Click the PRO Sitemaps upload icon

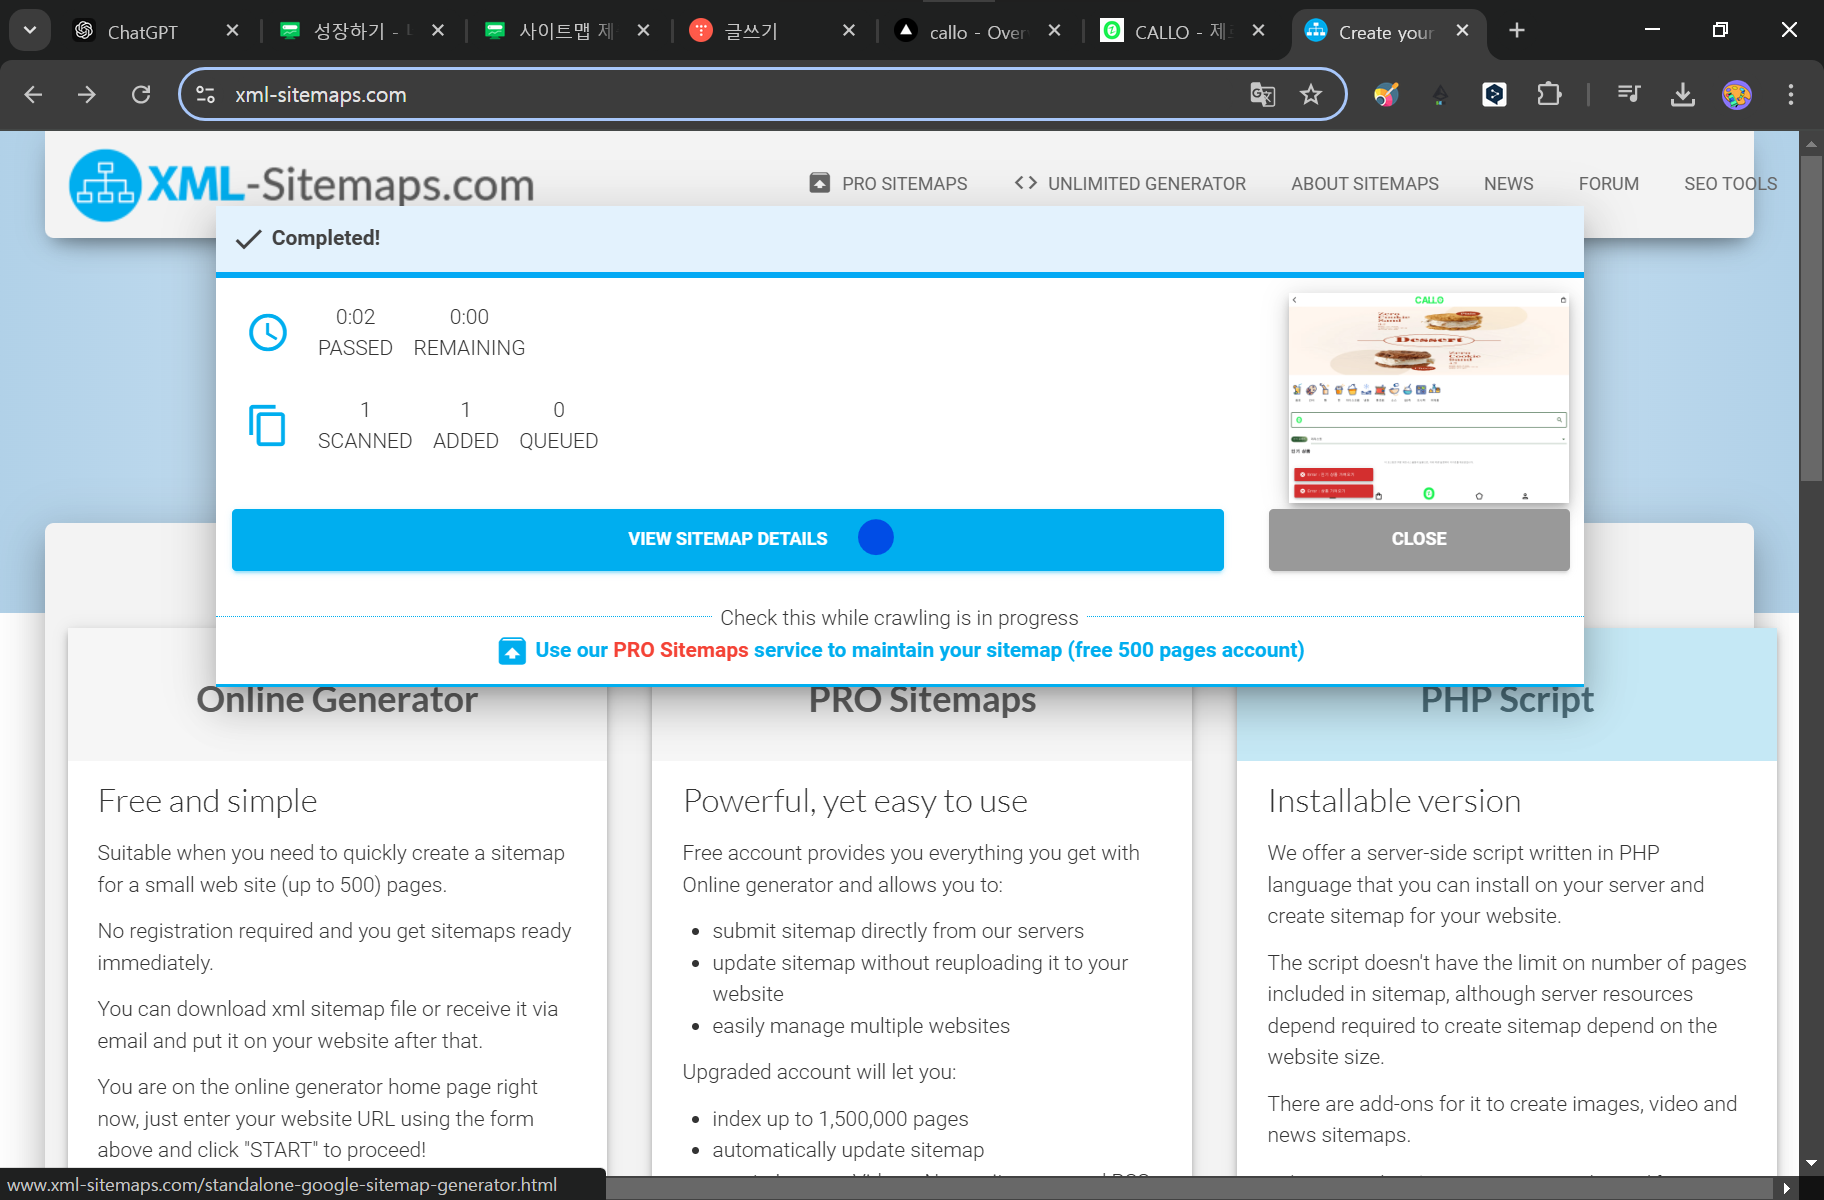(x=512, y=651)
